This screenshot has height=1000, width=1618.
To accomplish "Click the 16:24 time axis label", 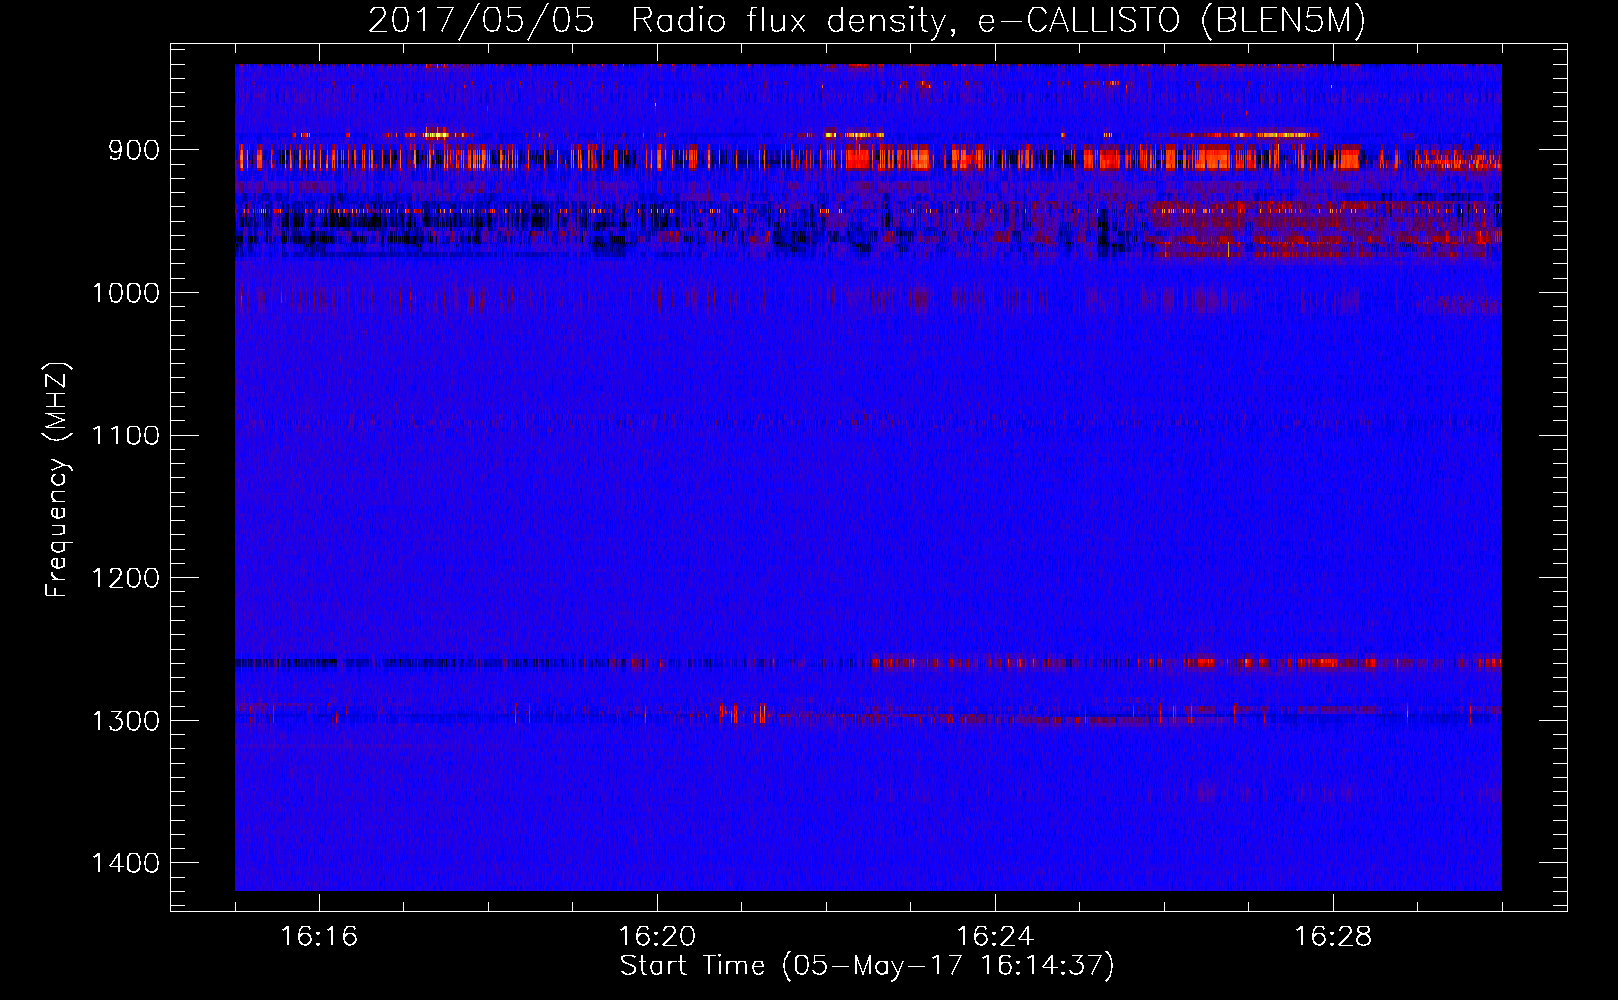I will (995, 936).
